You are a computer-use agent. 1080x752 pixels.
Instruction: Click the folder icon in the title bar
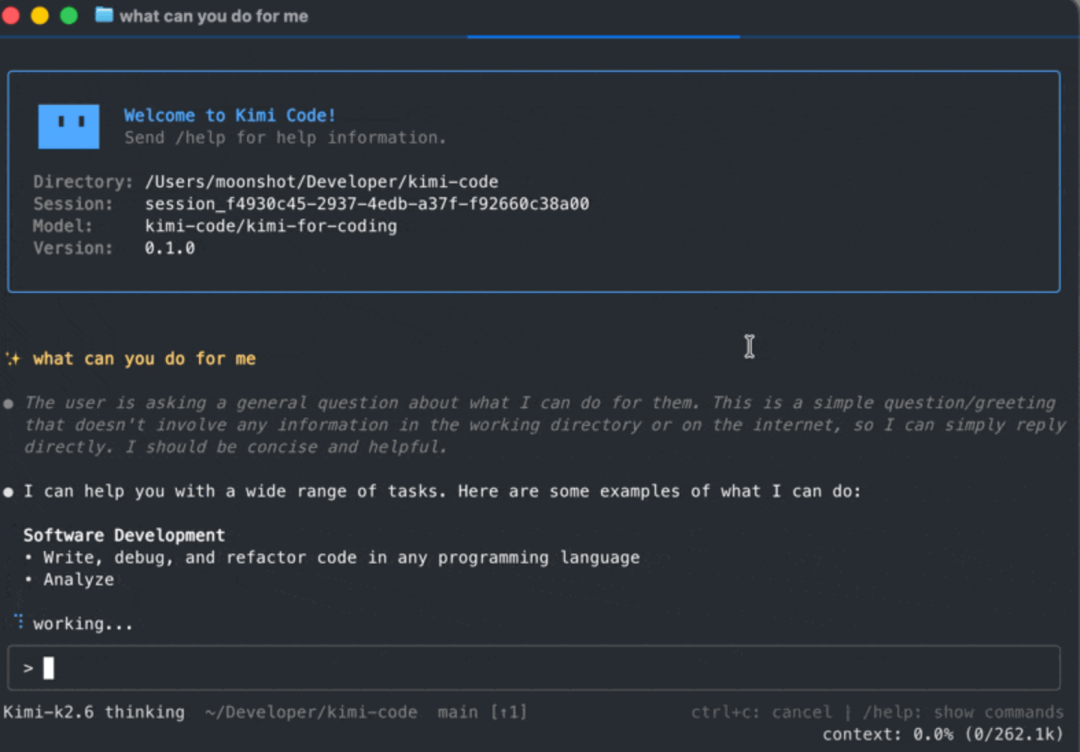[x=104, y=14]
